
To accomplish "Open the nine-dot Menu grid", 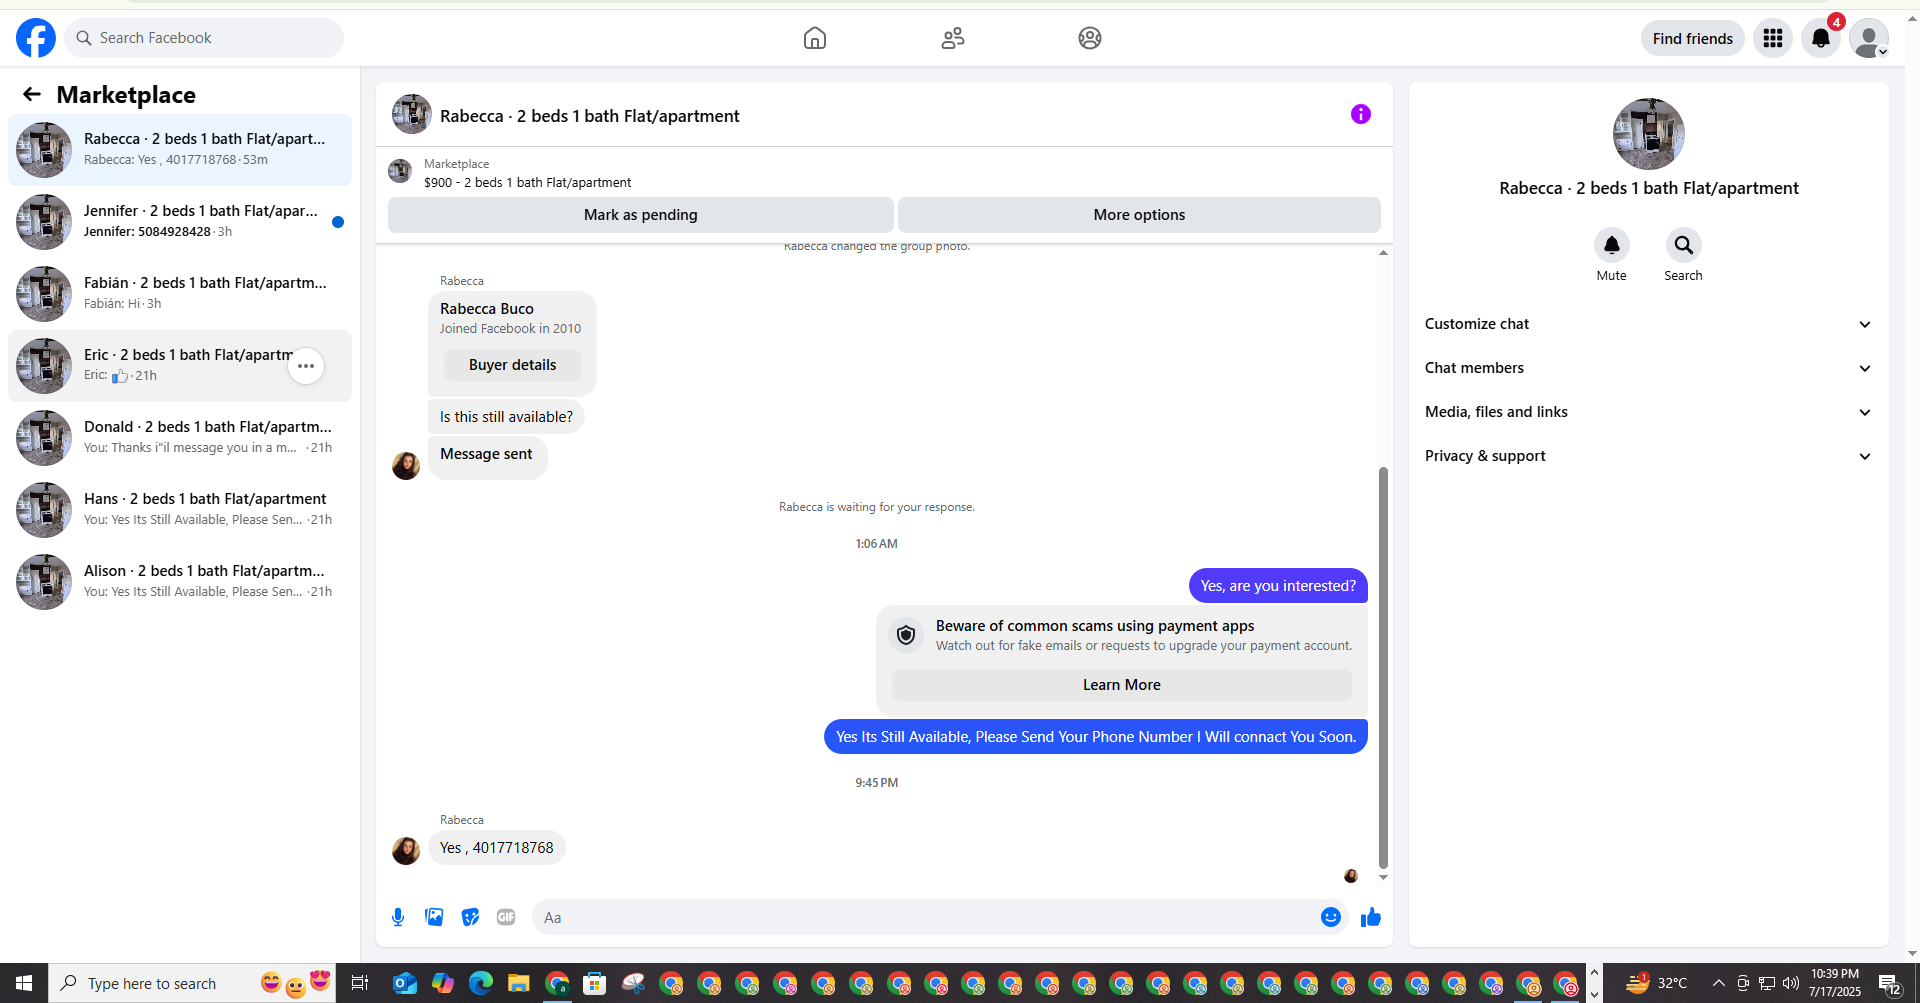I will [1773, 38].
